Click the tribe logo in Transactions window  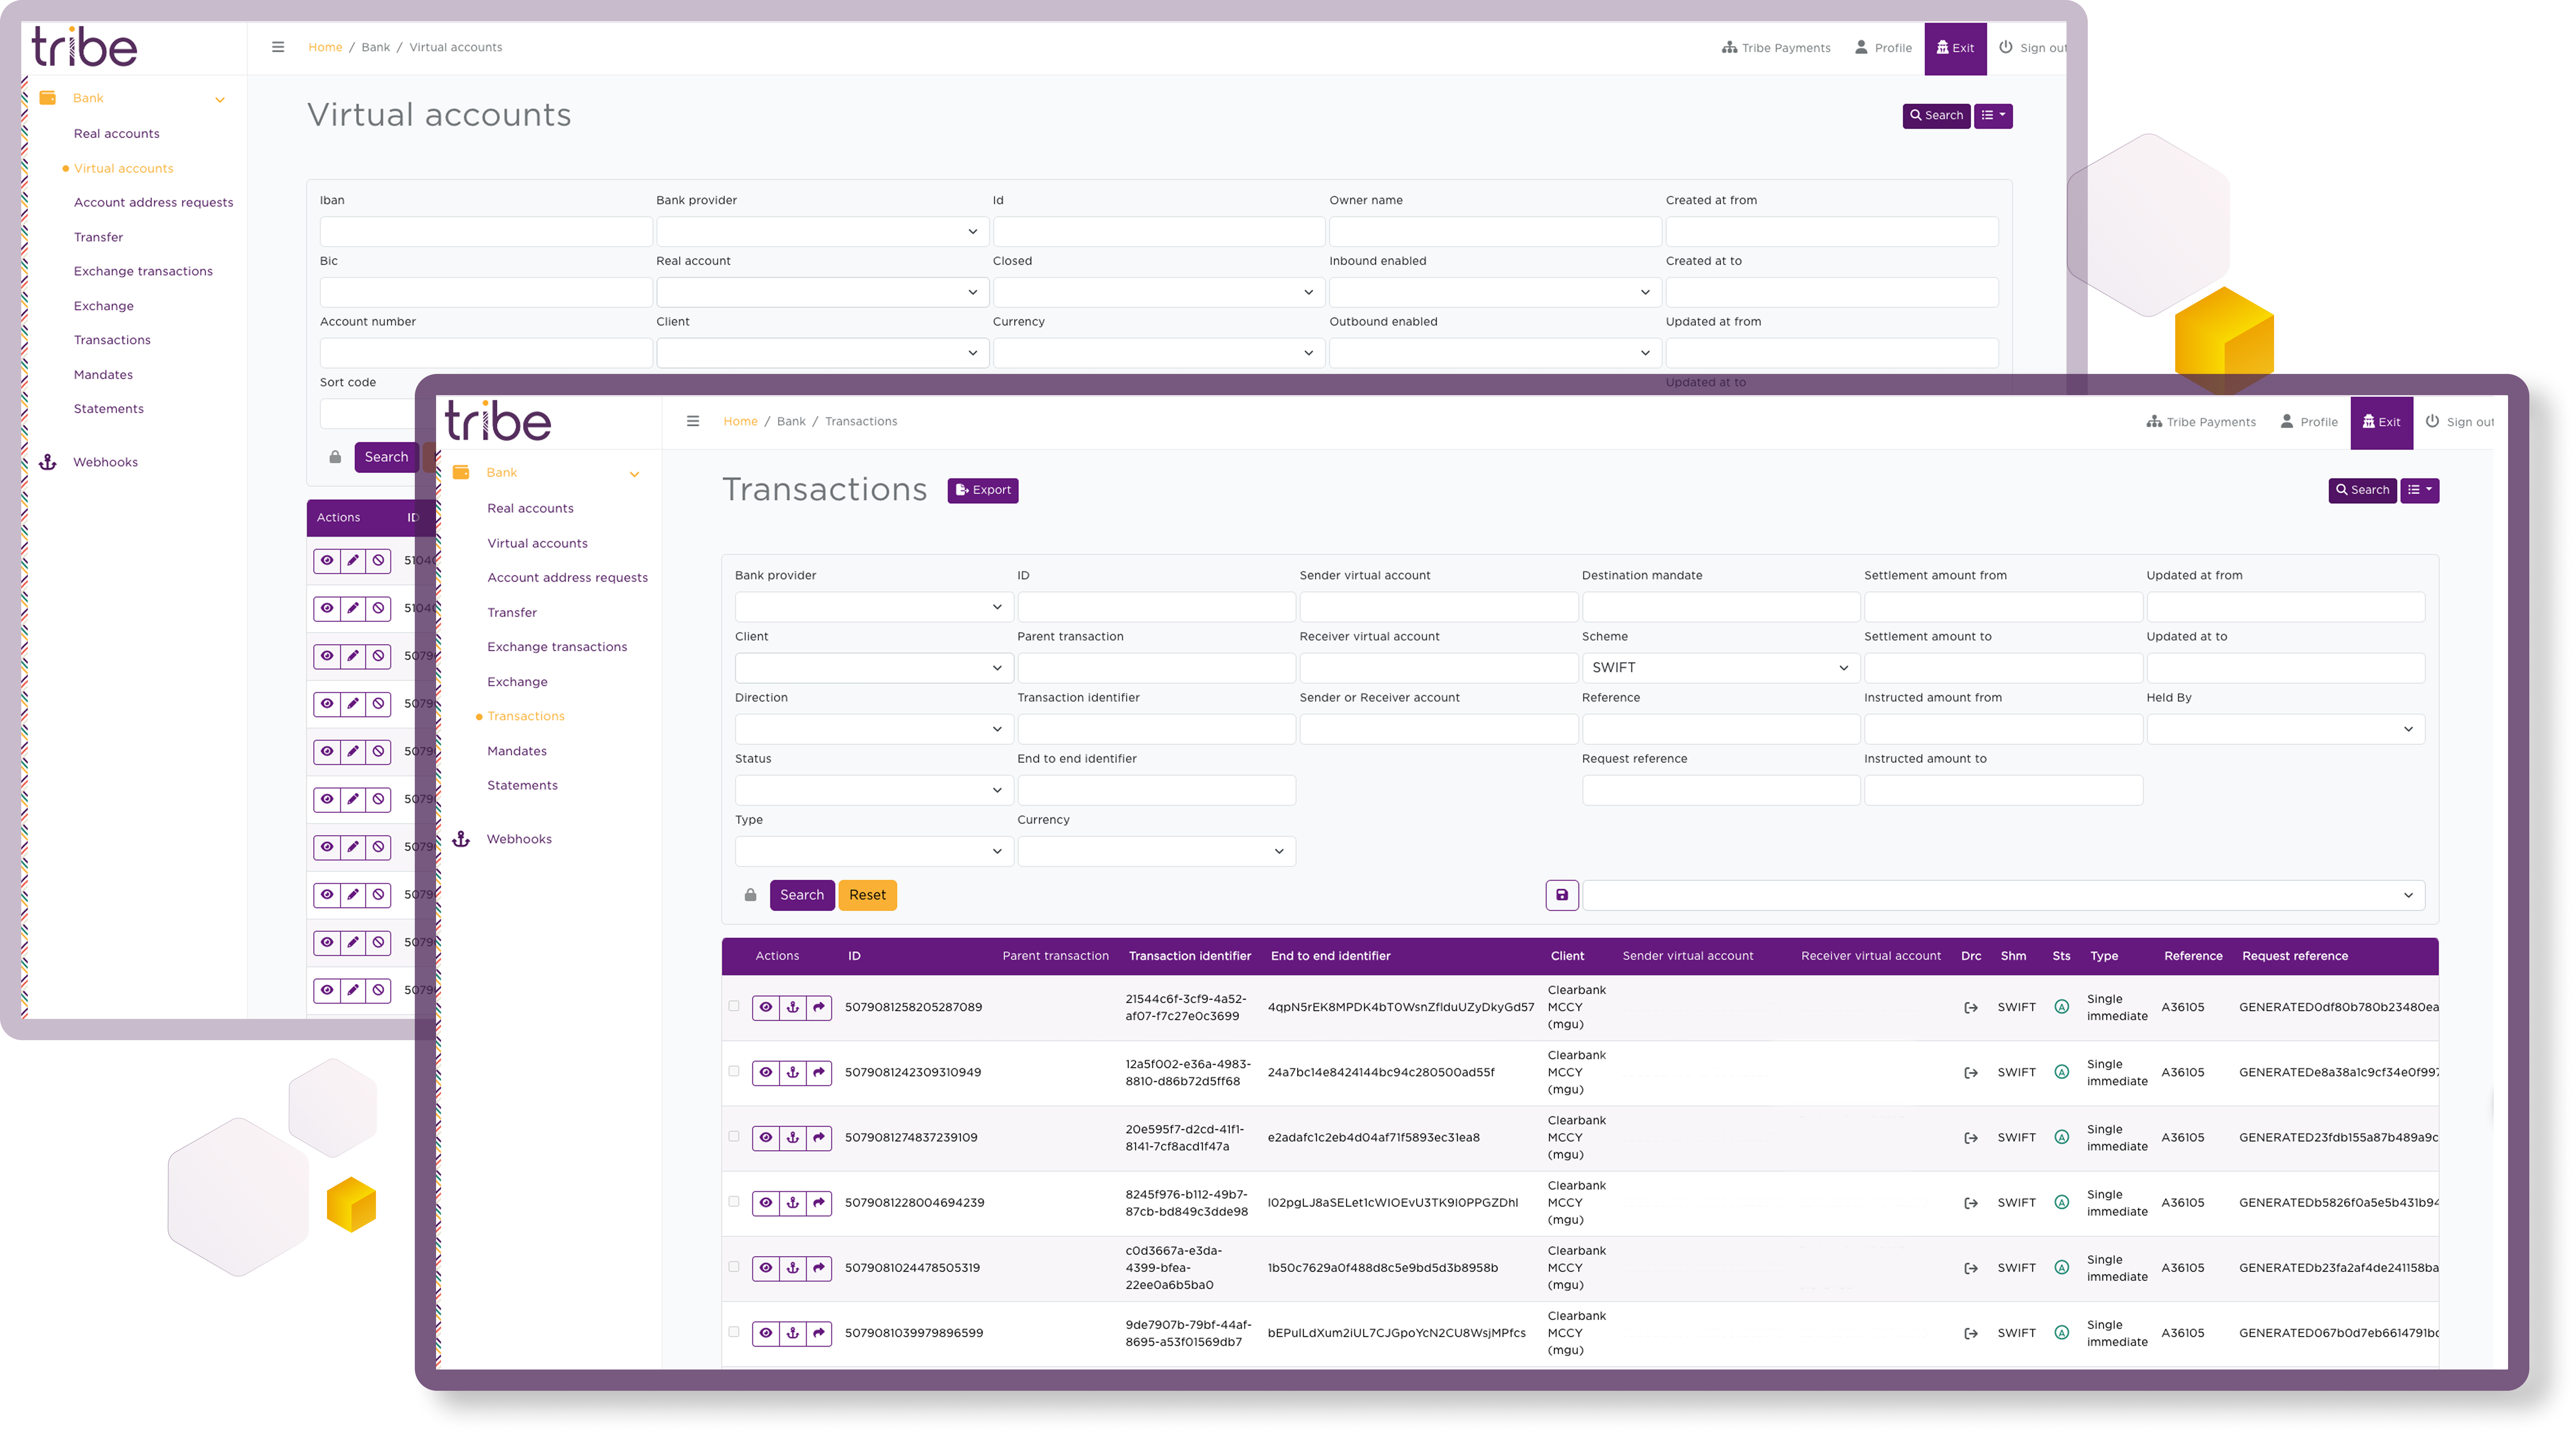point(498,421)
